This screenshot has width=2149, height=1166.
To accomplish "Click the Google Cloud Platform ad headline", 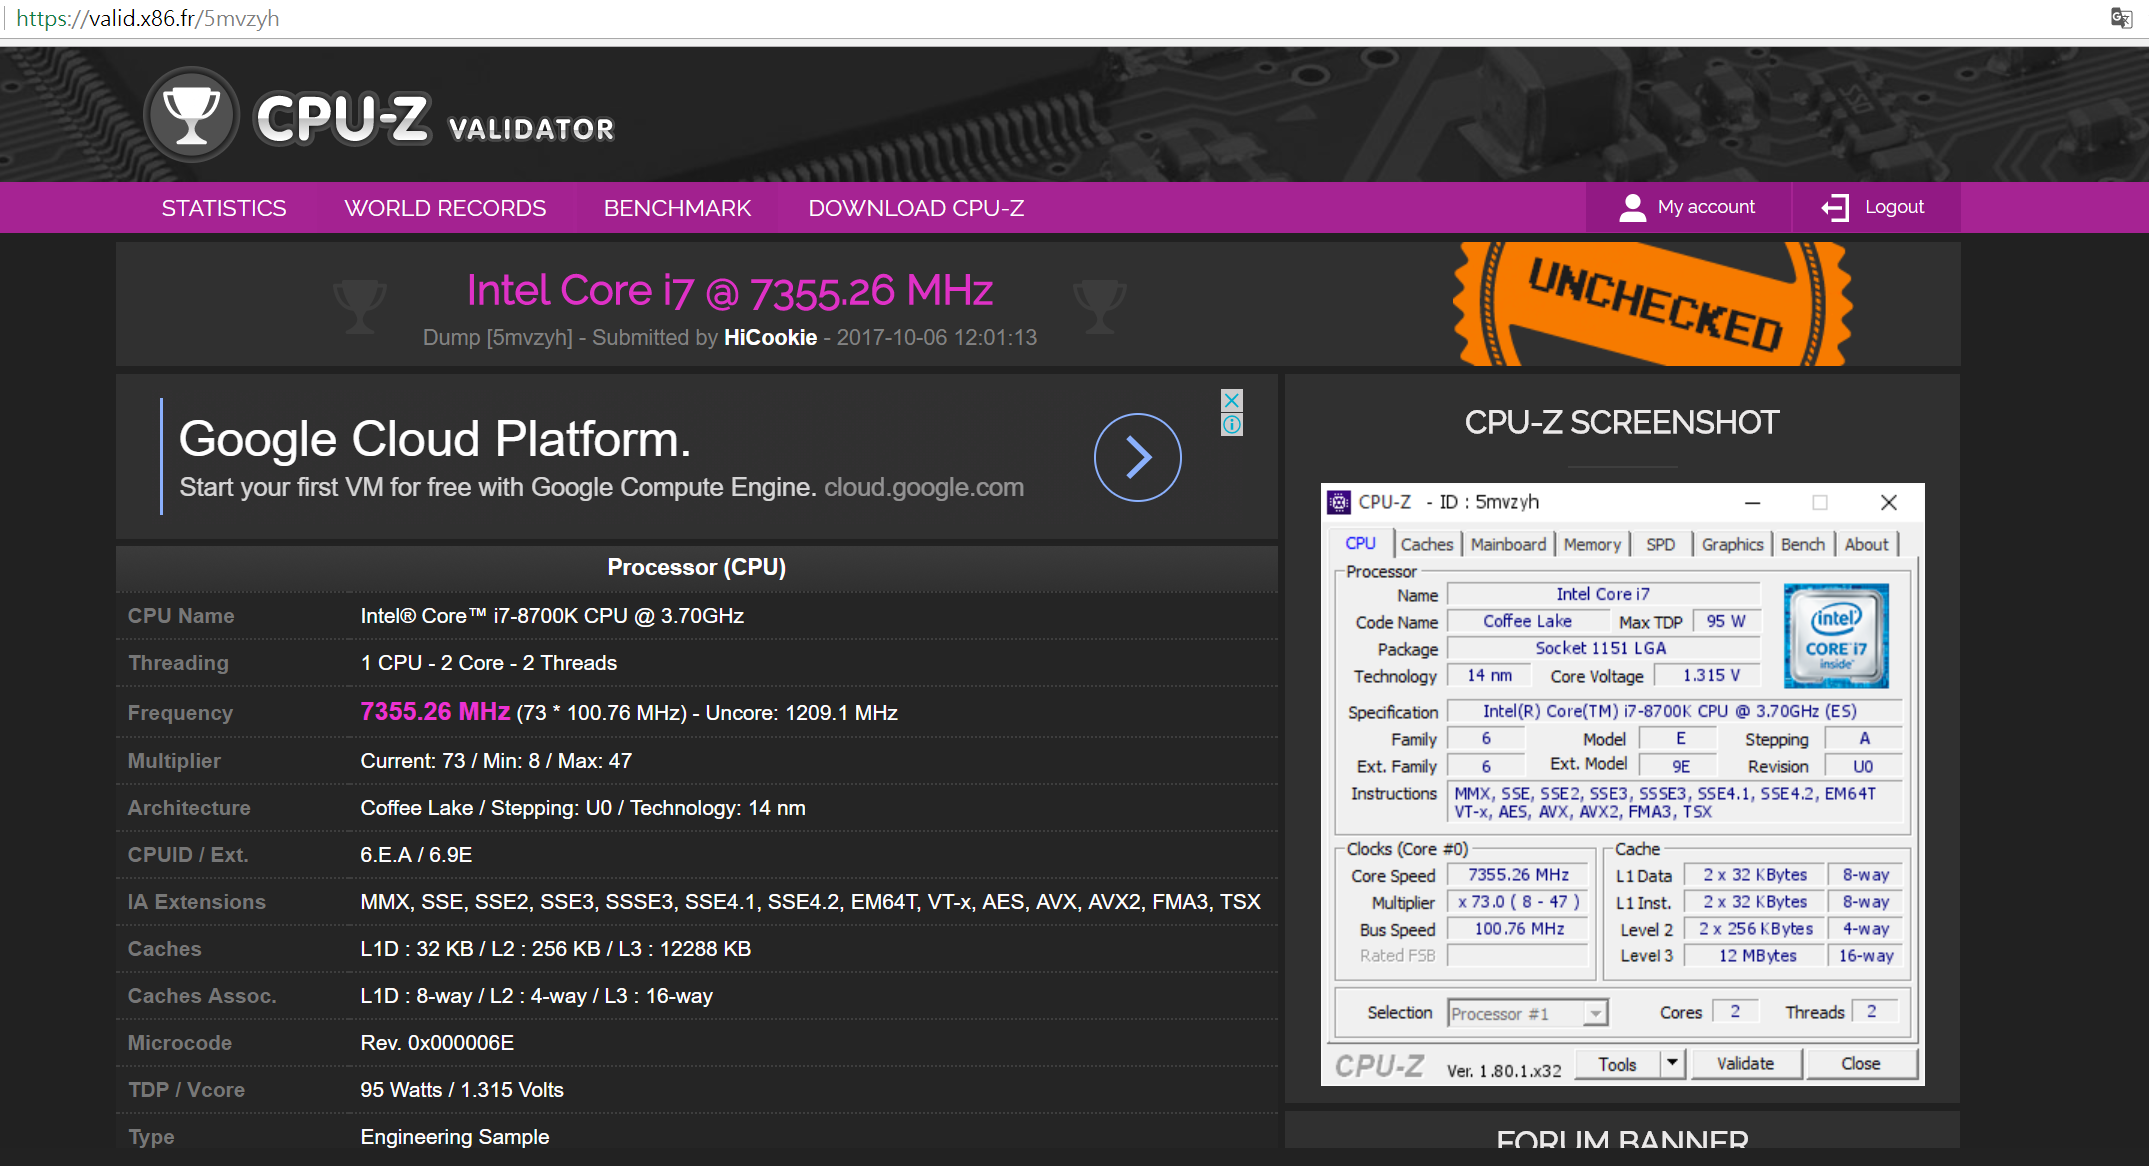I will coord(435,438).
